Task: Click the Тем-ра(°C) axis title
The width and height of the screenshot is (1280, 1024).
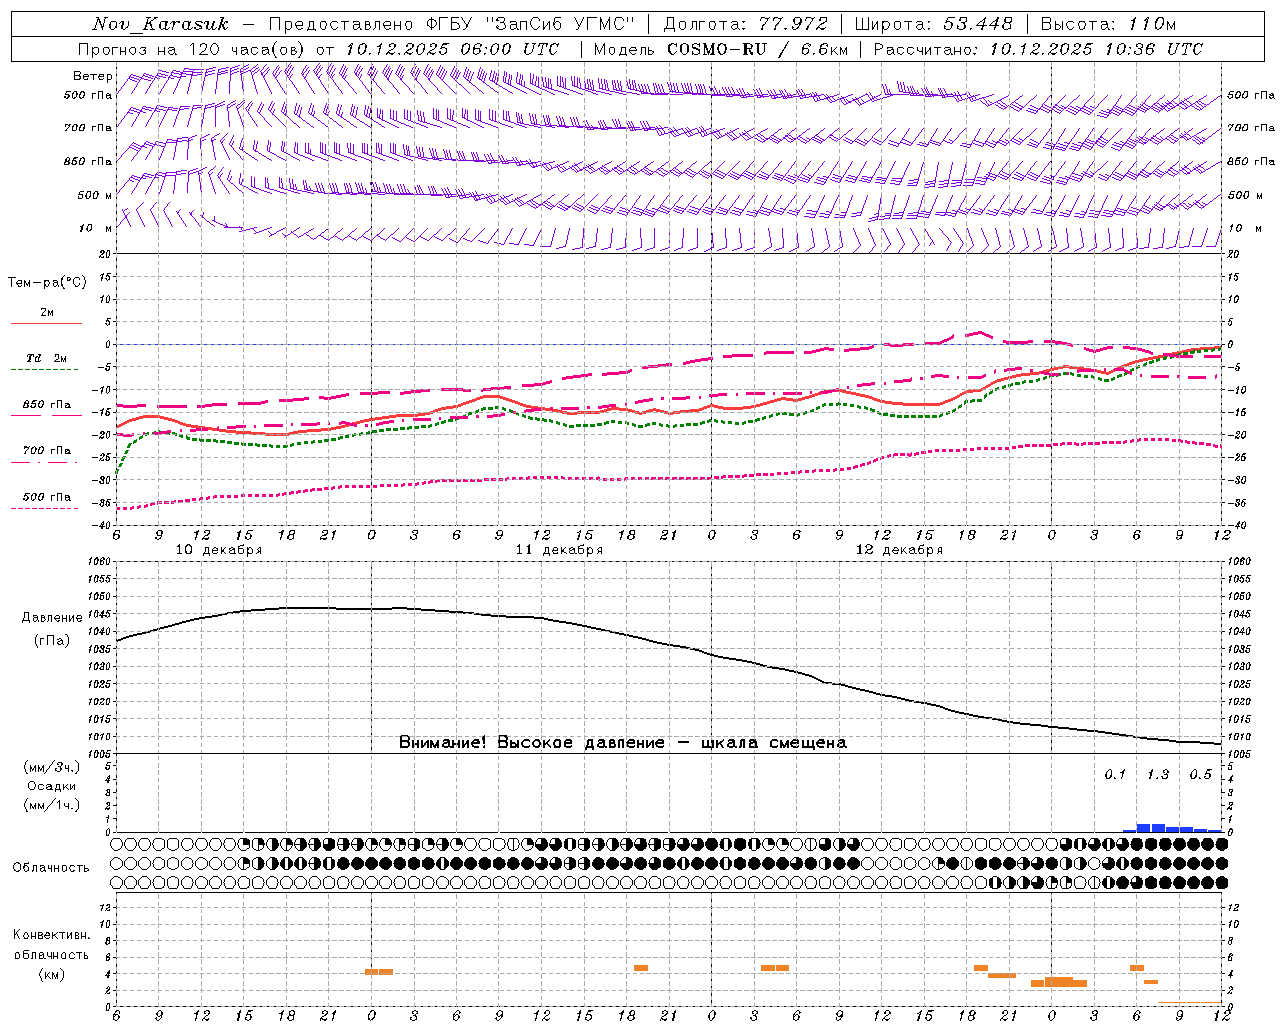Action: click(x=47, y=283)
